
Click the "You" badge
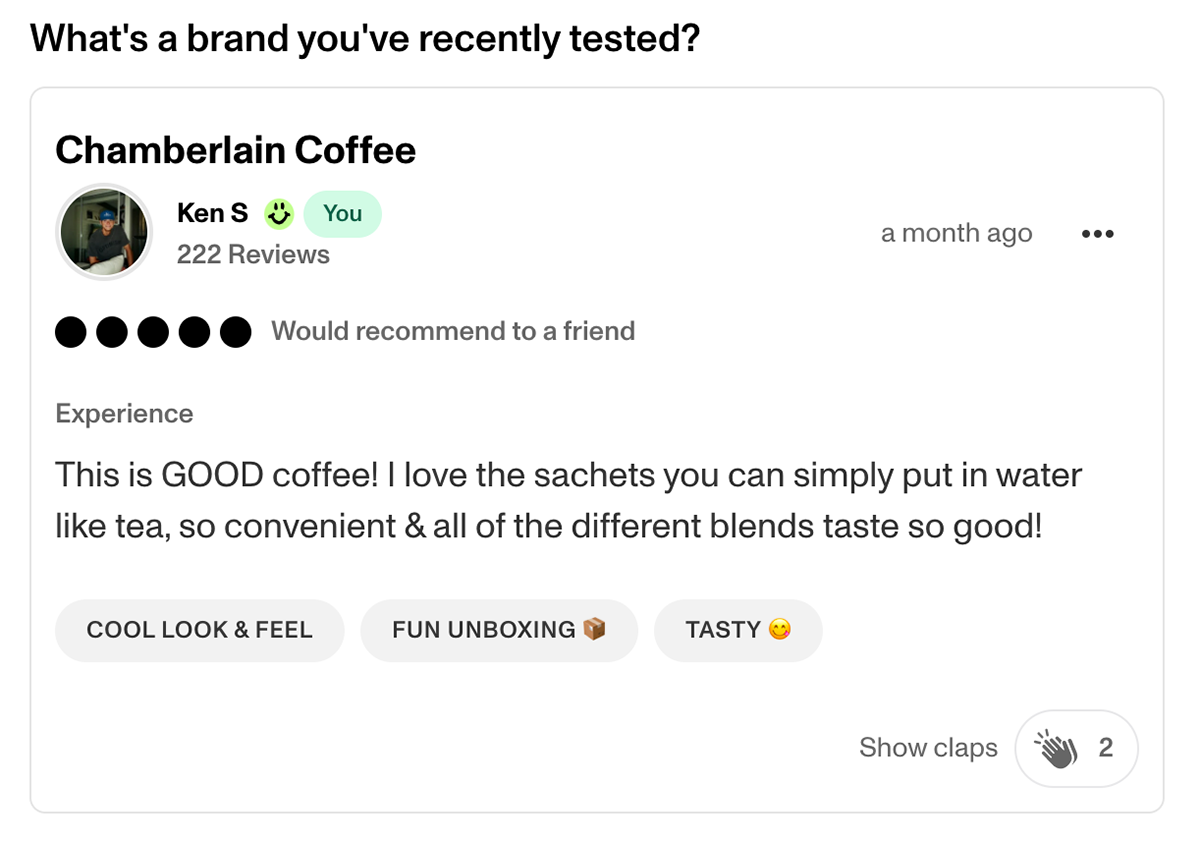click(342, 213)
